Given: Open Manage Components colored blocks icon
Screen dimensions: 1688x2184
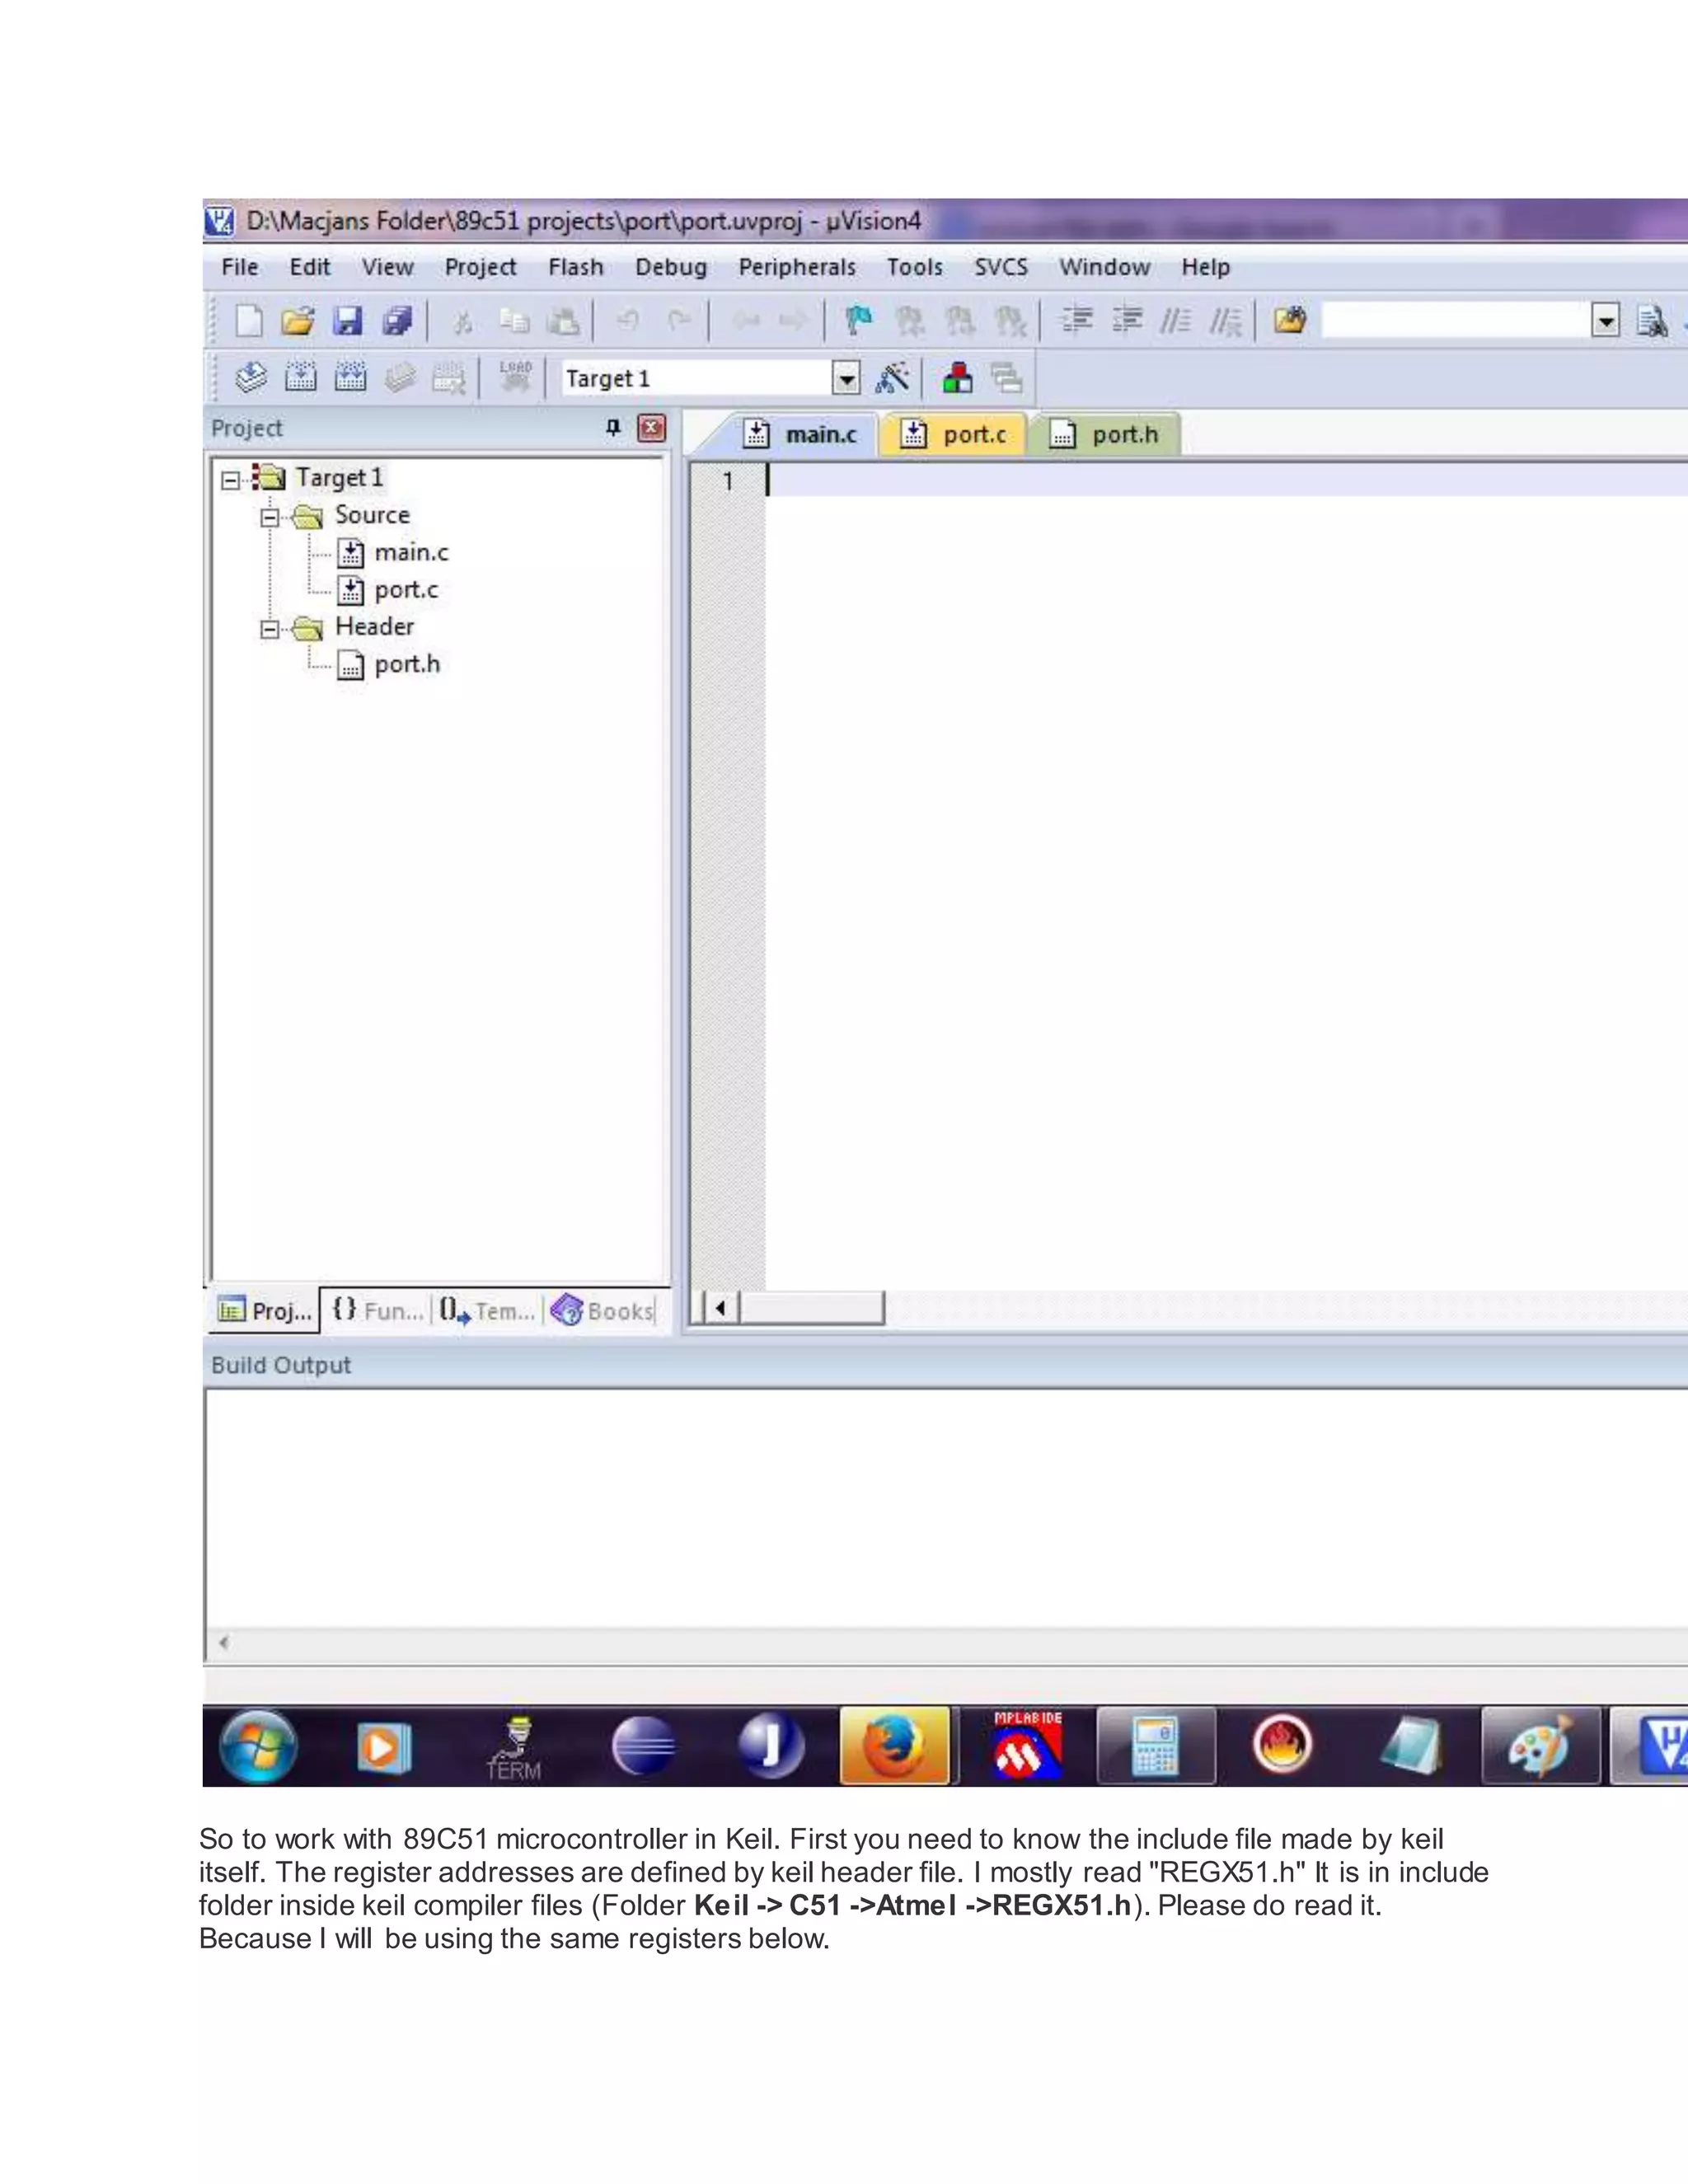Looking at the screenshot, I should 957,378.
